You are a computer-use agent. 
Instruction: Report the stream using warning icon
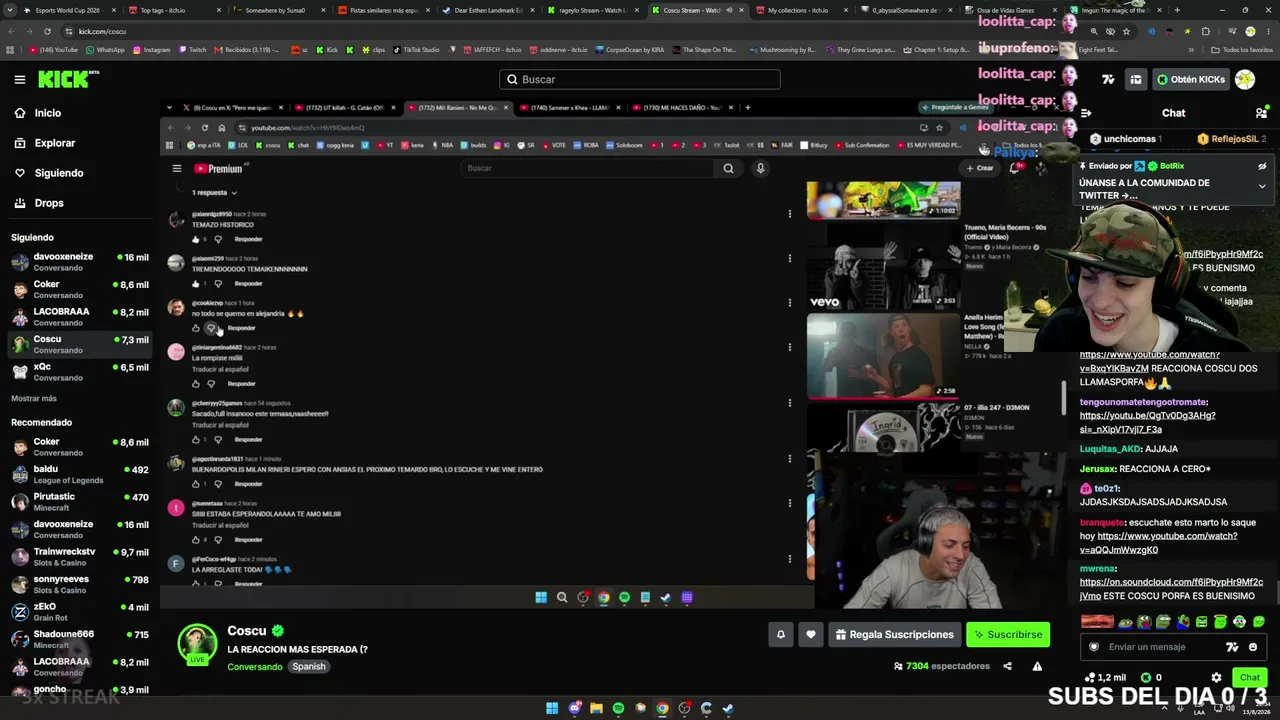click(1037, 666)
